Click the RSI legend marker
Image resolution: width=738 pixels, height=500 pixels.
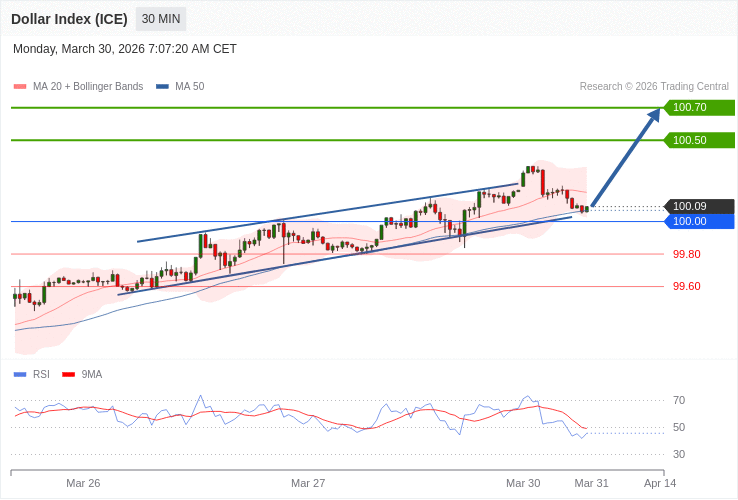click(20, 375)
